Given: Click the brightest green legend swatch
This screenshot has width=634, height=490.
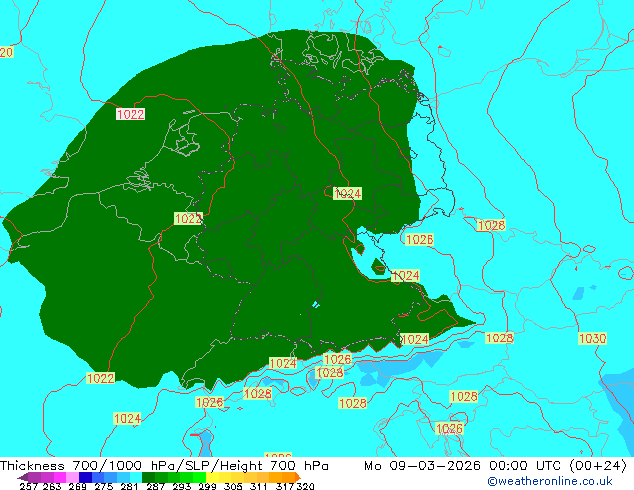Looking at the screenshot, I should click(x=200, y=477).
